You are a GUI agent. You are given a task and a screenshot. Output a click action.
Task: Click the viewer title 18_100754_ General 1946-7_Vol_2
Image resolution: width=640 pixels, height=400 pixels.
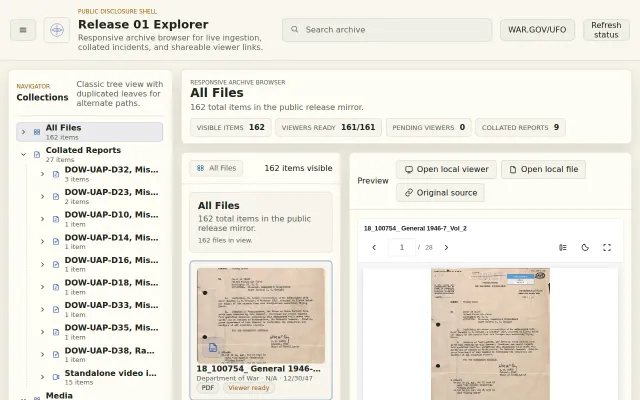415,229
